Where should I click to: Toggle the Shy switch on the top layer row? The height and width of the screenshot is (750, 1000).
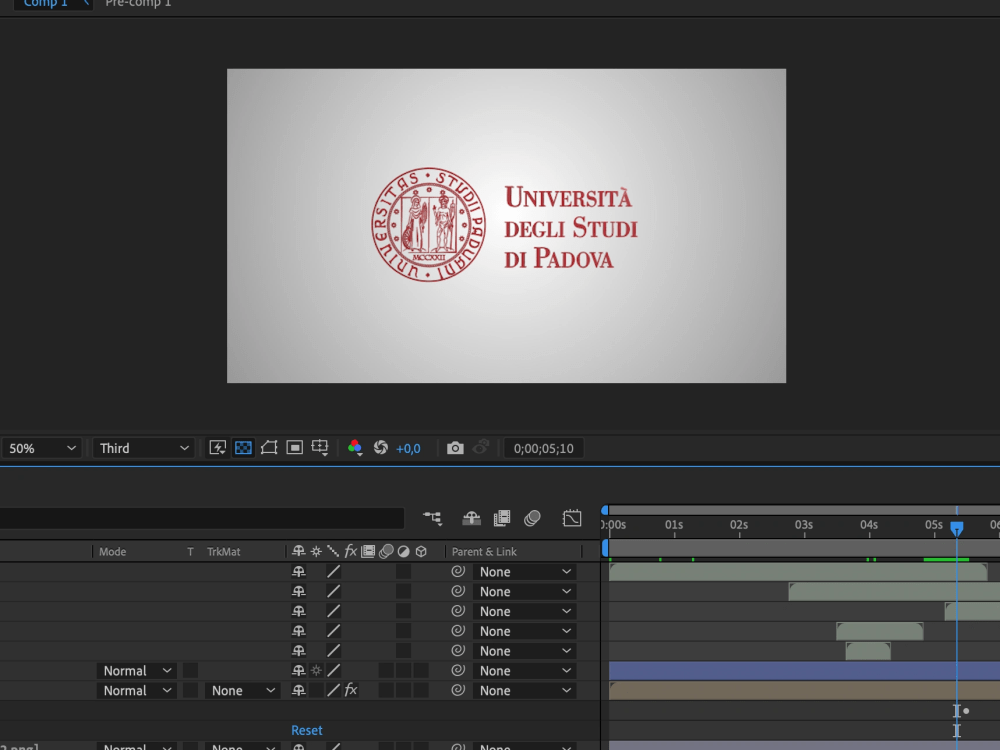click(298, 571)
